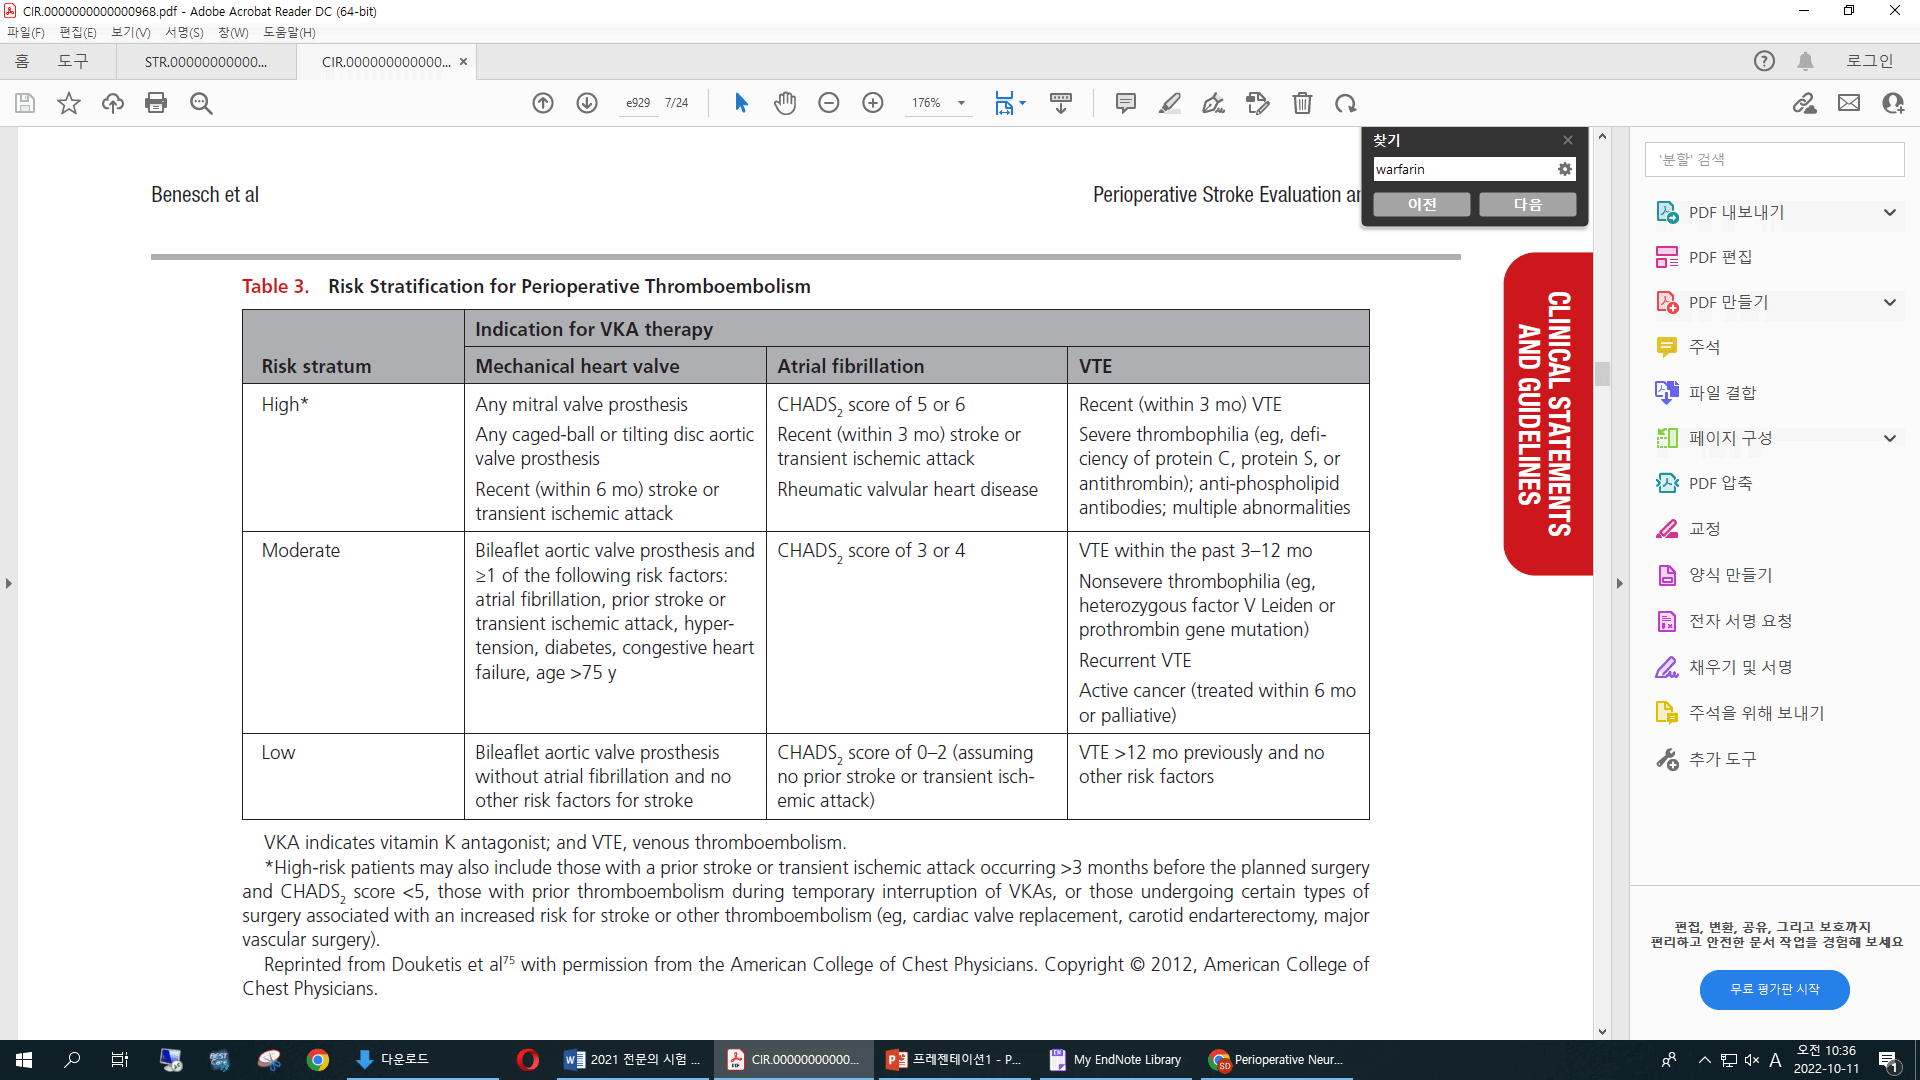Image resolution: width=1920 pixels, height=1080 pixels.
Task: Go to previous page arrow
Action: [543, 103]
